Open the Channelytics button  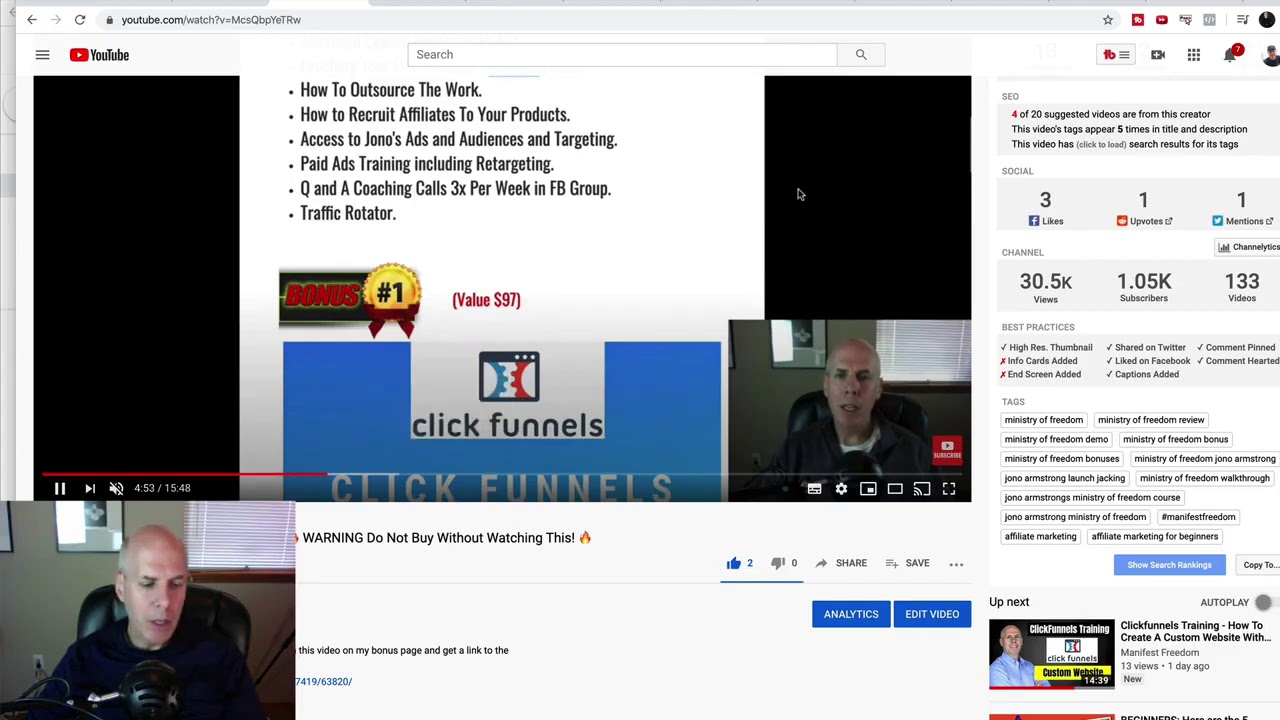1248,247
